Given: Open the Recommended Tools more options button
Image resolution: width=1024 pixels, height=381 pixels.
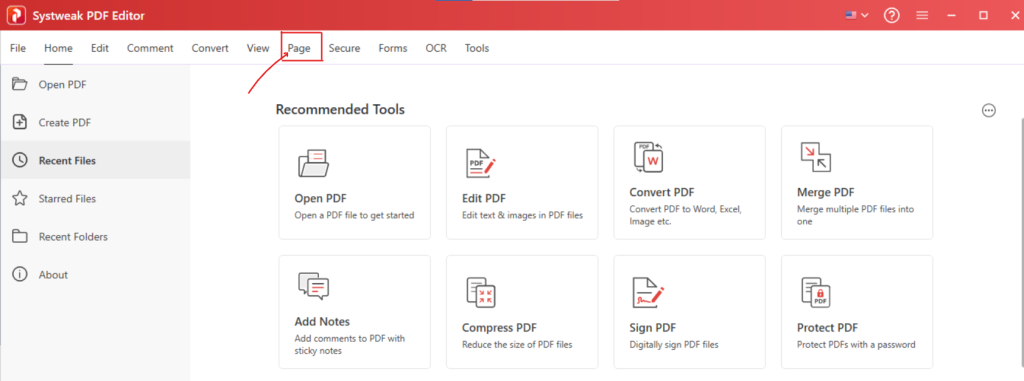Looking at the screenshot, I should pyautogui.click(x=989, y=110).
